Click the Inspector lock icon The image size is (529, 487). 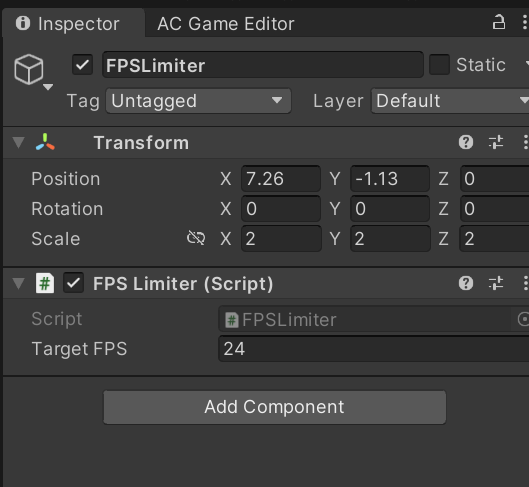tap(499, 23)
